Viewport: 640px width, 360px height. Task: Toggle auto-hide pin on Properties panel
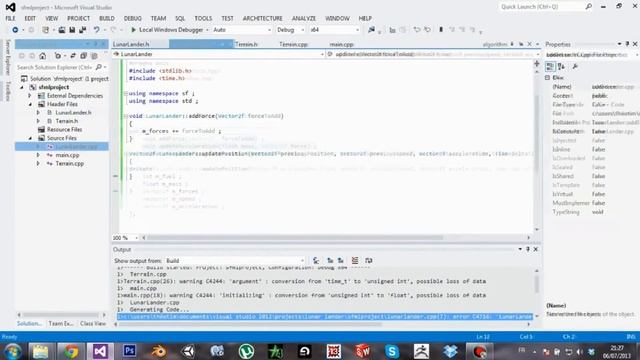pos(627,44)
